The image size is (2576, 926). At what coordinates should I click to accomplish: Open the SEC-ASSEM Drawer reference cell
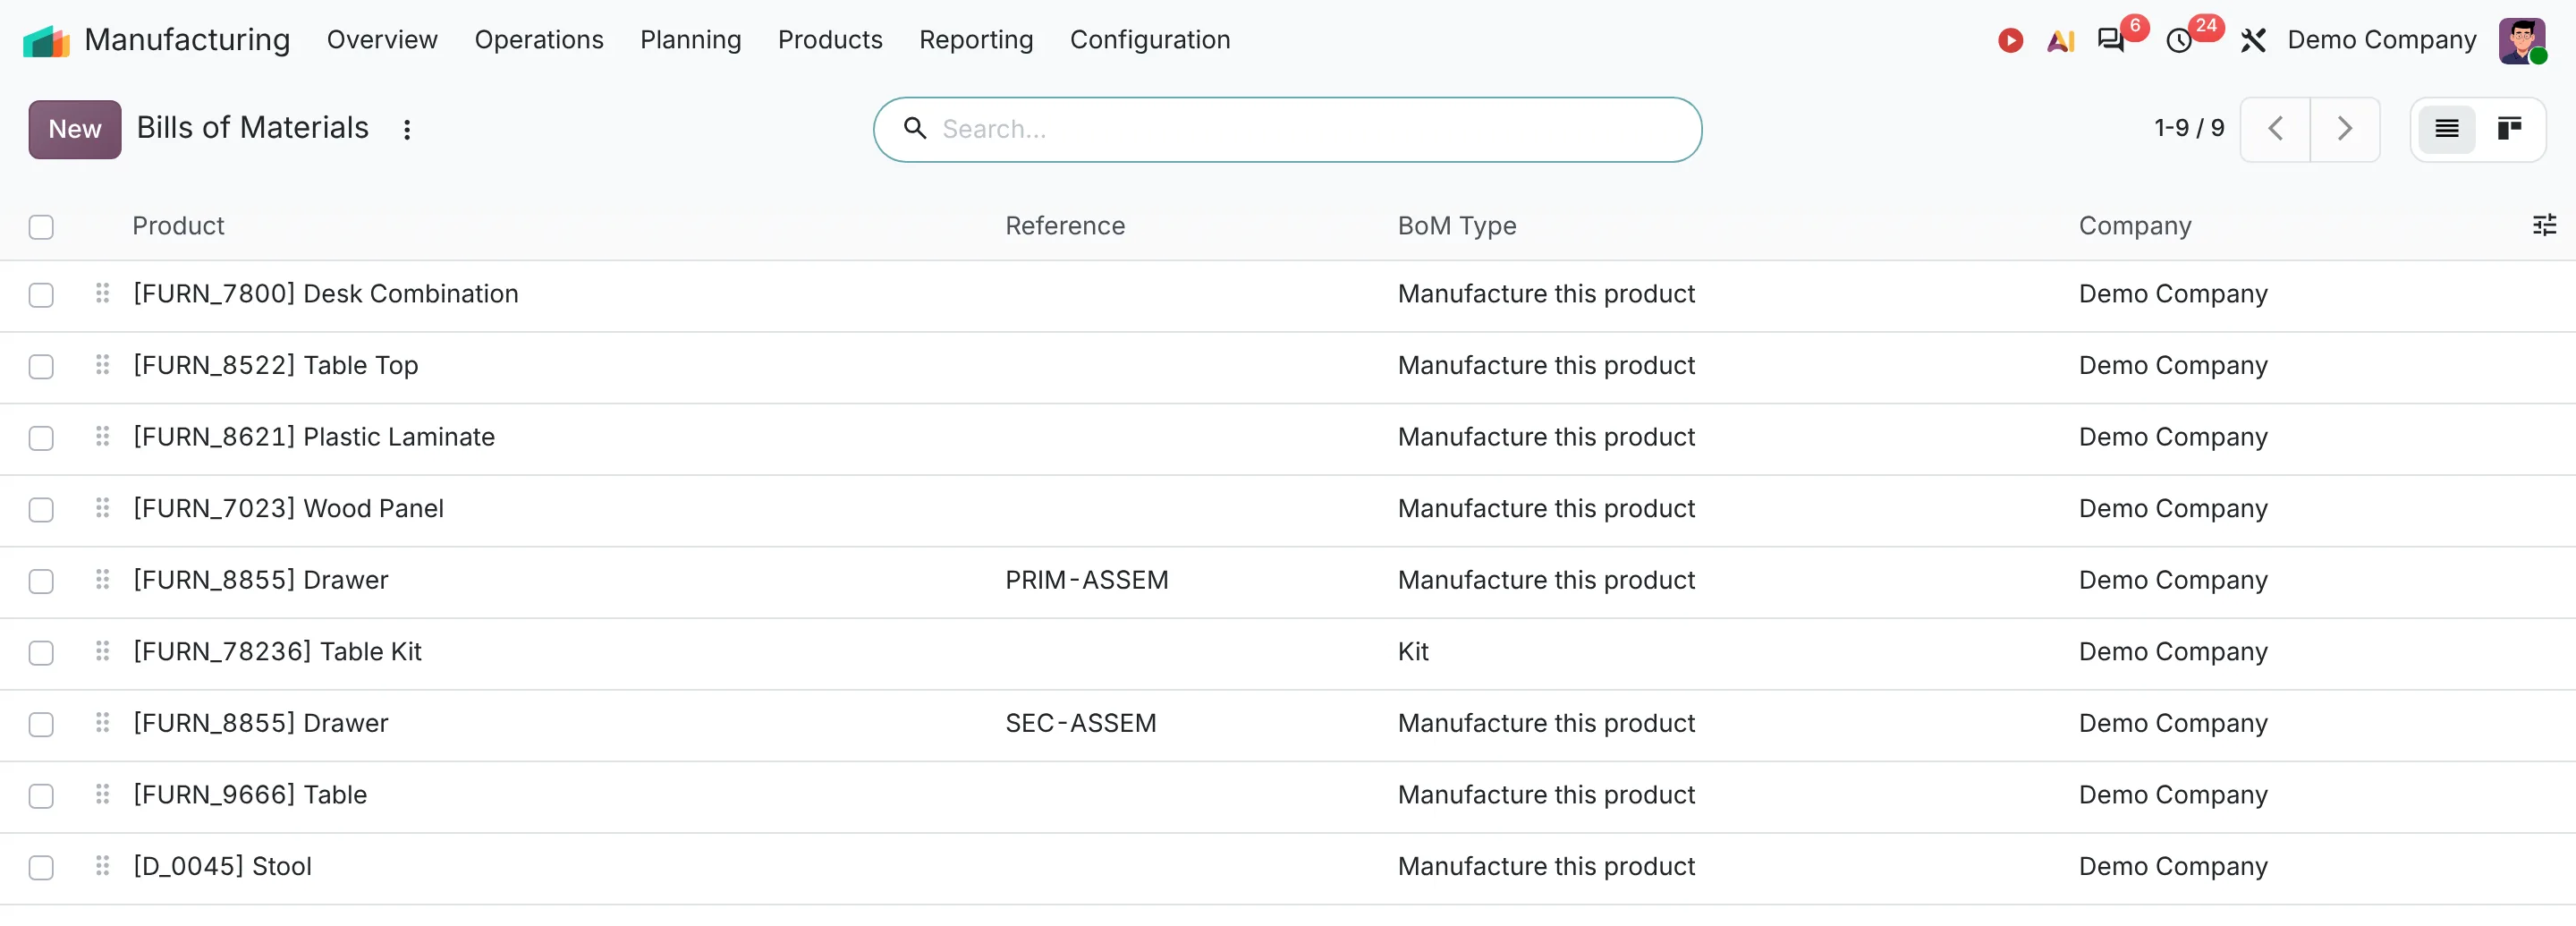point(1080,722)
